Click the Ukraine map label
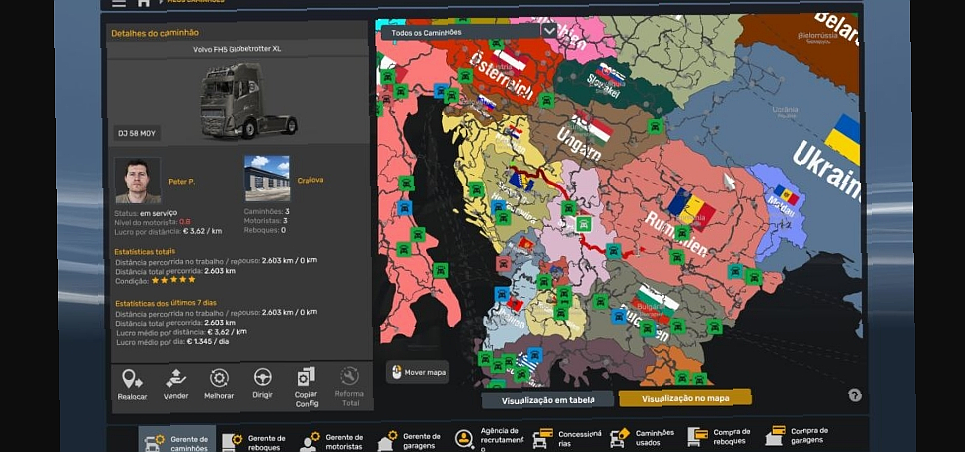The image size is (965, 452). (x=827, y=171)
